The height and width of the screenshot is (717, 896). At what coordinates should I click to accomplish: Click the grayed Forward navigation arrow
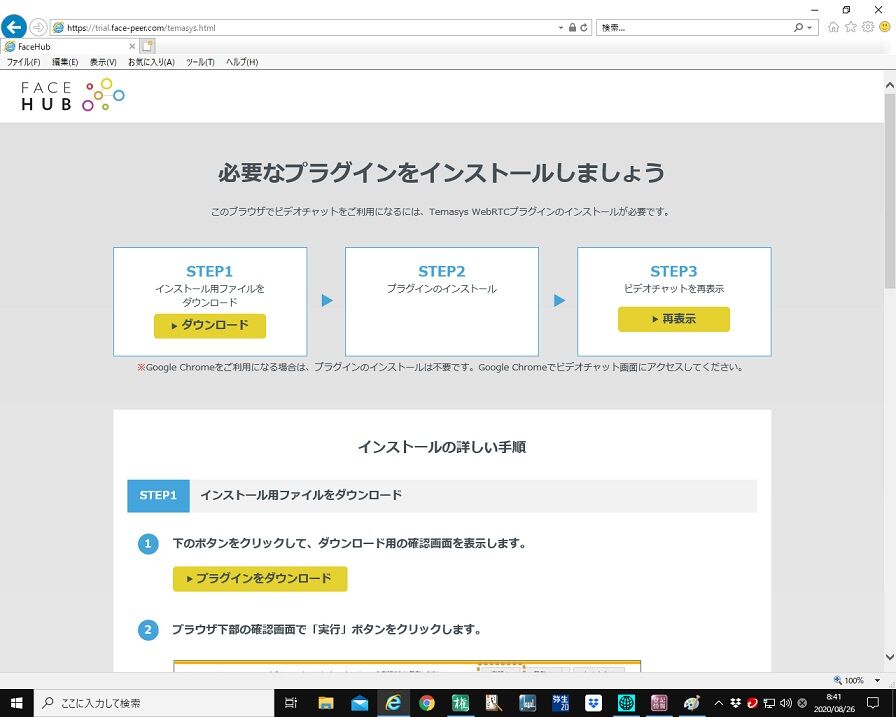[38, 27]
